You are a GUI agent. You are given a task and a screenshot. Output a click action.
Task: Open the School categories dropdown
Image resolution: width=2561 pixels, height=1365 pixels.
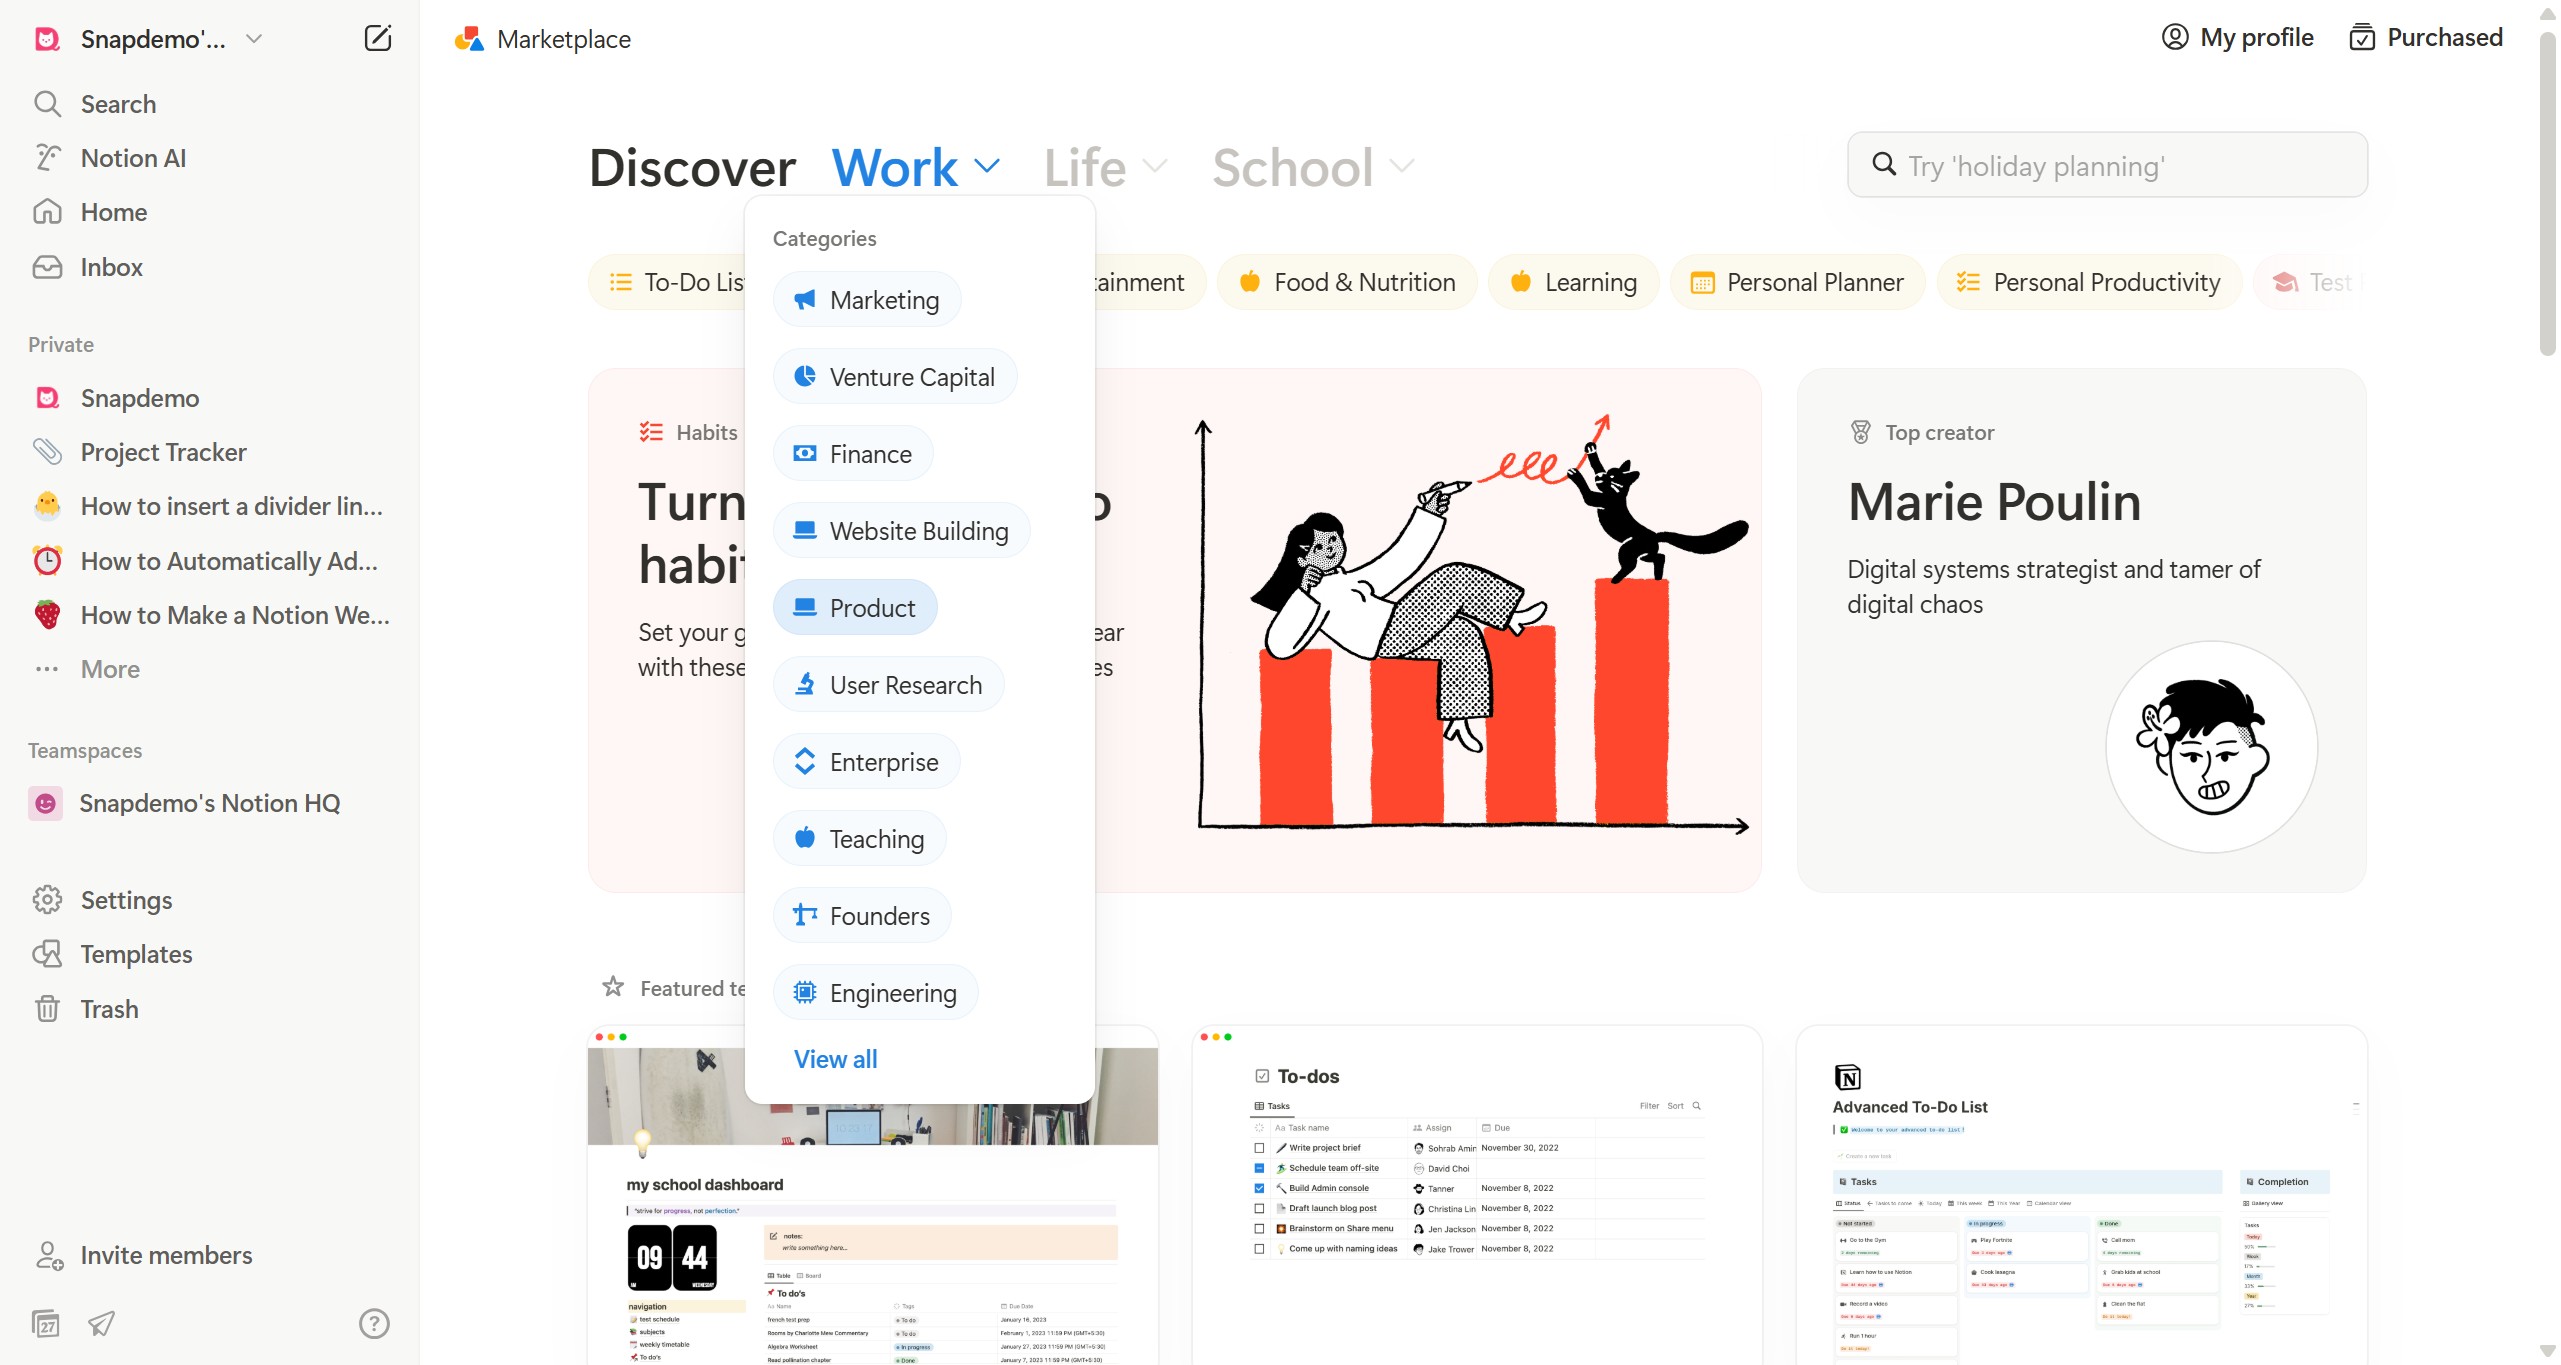(x=1313, y=167)
